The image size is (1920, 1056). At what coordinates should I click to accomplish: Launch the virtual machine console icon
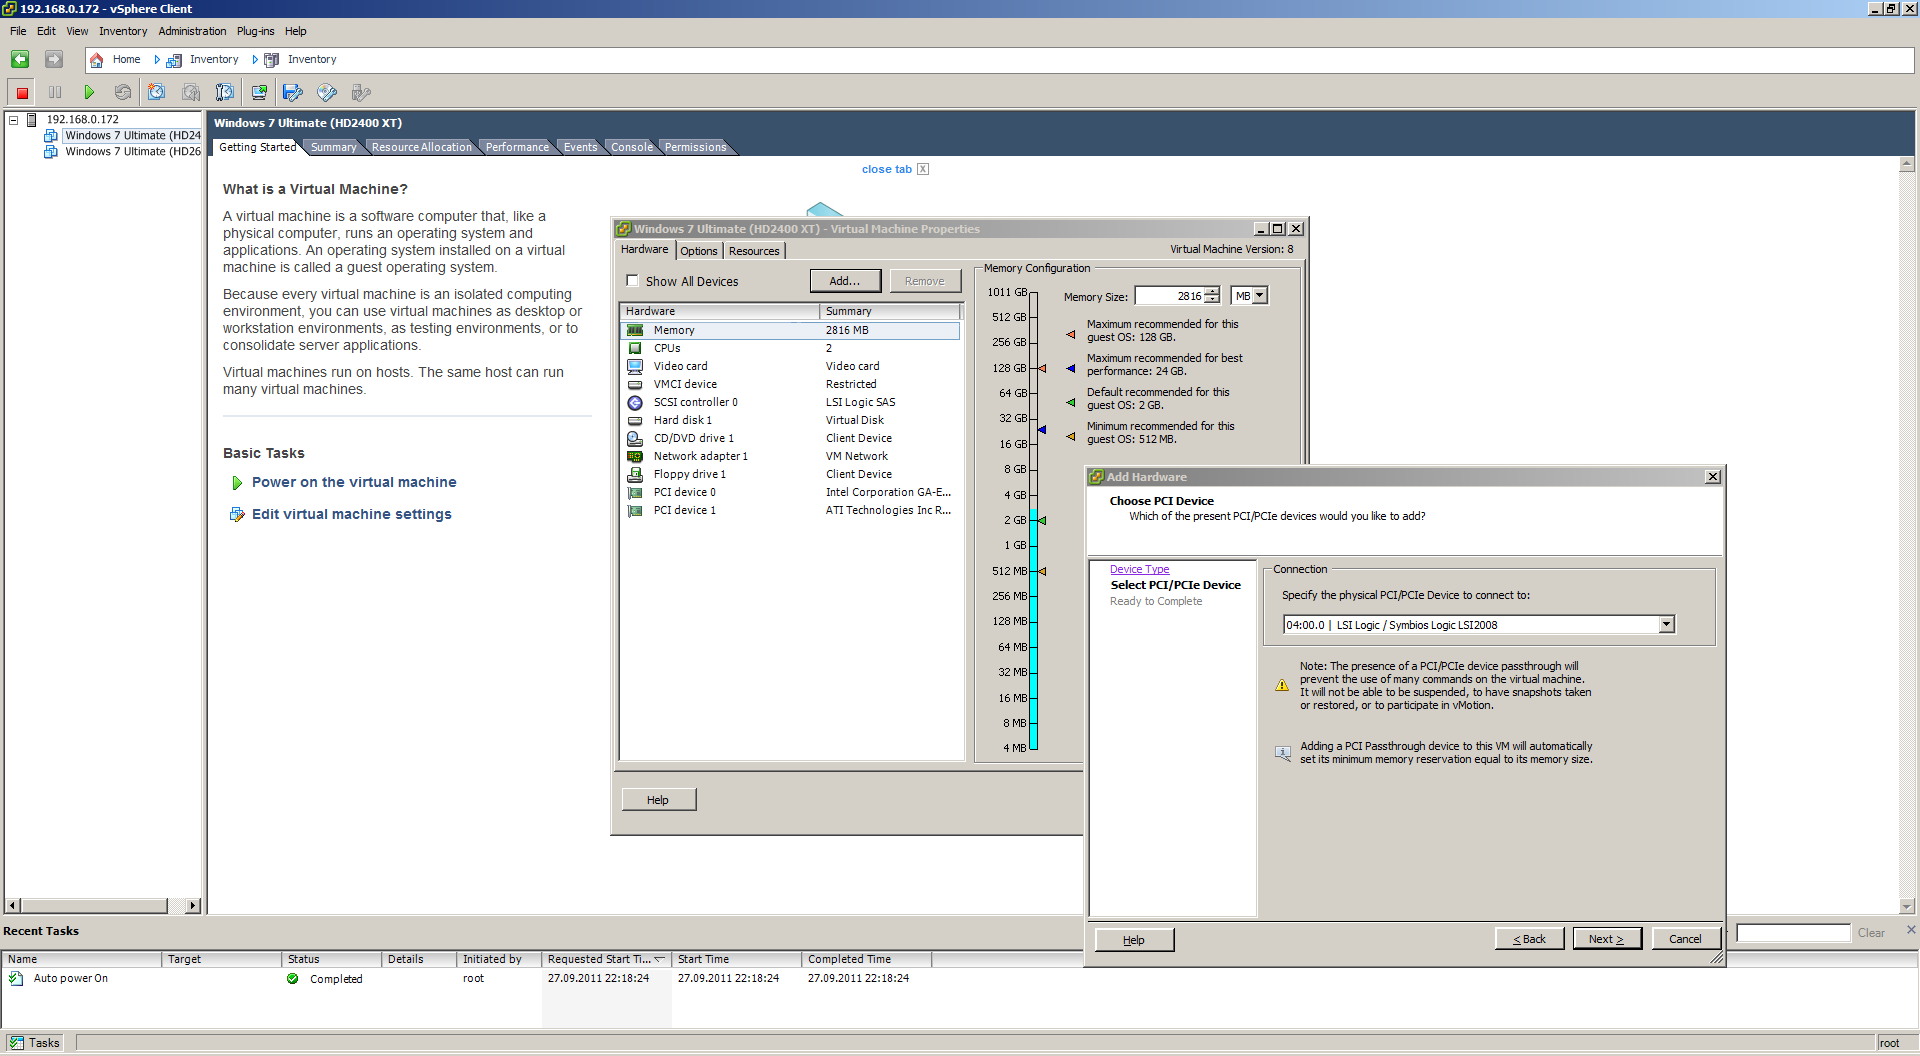pos(259,93)
